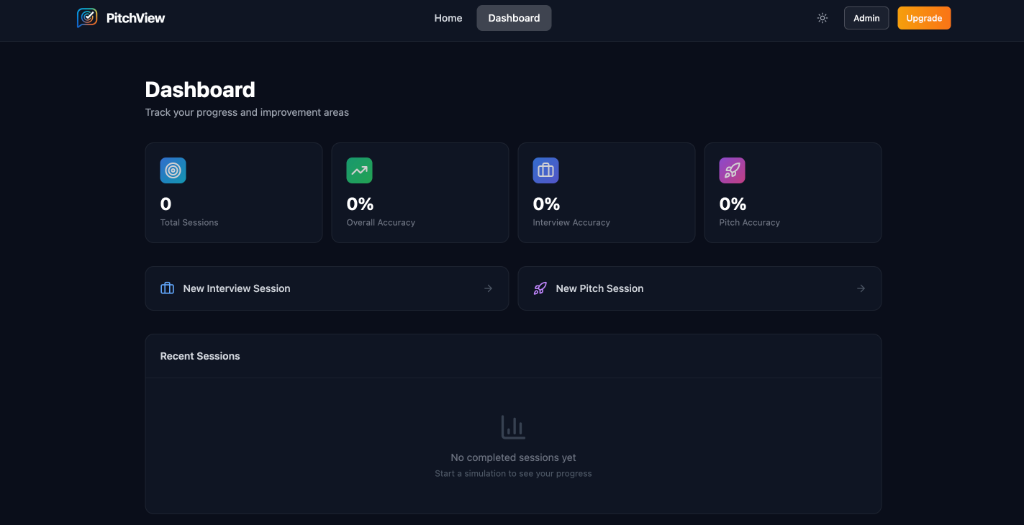Click the Overall Accuracy label
The width and height of the screenshot is (1024, 525).
pos(381,223)
